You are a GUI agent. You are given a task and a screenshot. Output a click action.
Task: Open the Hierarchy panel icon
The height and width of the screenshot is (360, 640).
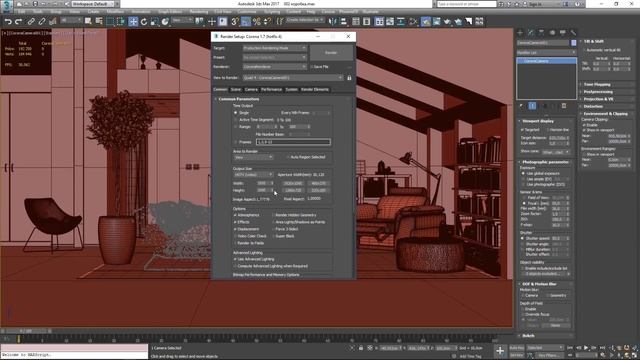coord(541,32)
